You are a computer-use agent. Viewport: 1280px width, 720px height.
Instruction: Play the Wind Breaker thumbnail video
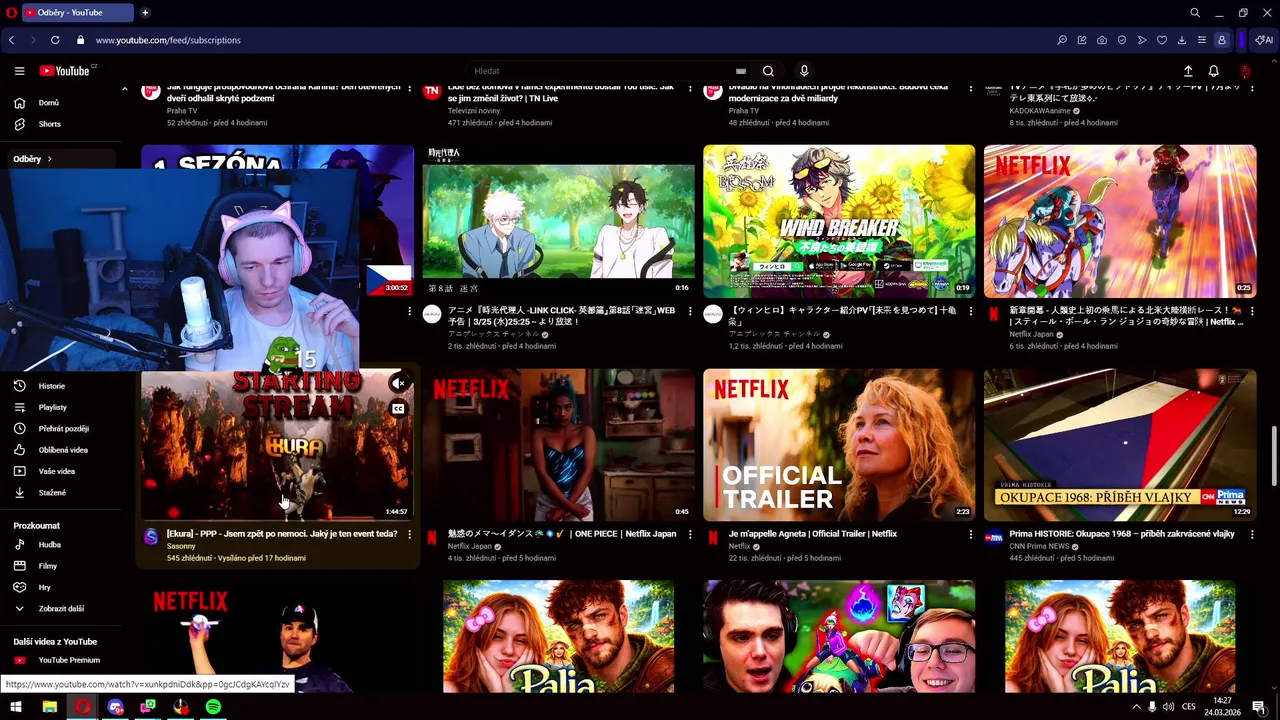839,221
